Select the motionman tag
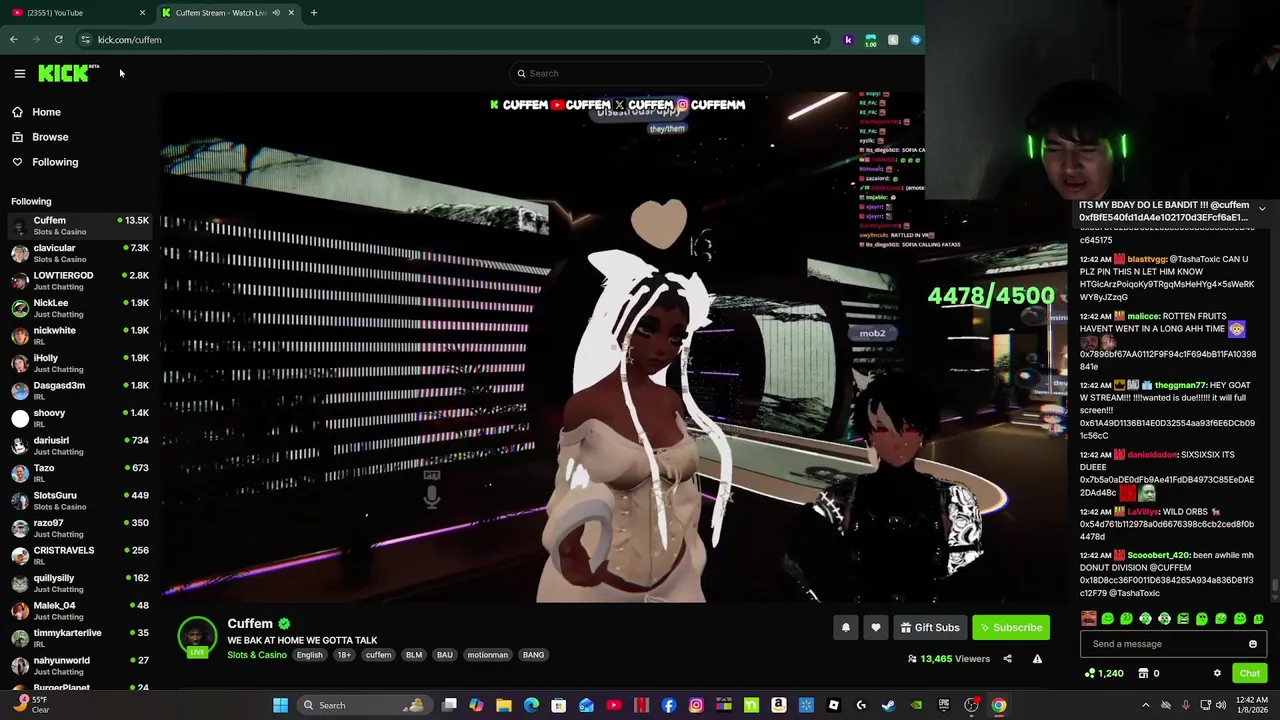Screen dimensions: 1280x720 tap(488, 655)
